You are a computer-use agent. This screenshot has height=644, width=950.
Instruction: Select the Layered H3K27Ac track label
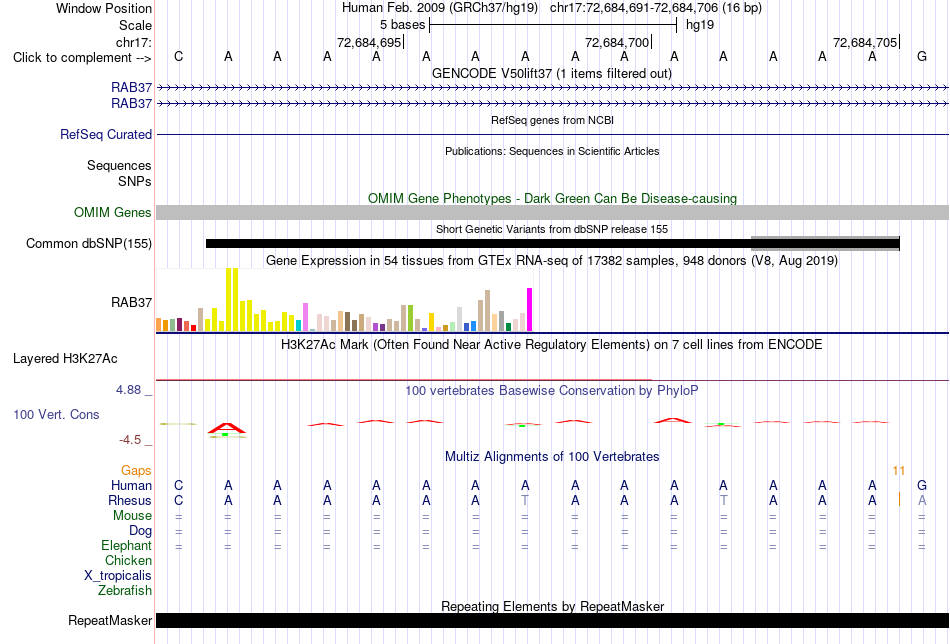65,359
